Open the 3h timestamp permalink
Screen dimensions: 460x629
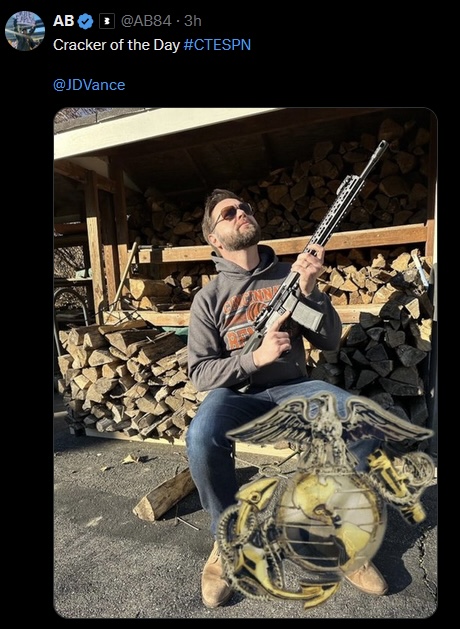coord(193,21)
